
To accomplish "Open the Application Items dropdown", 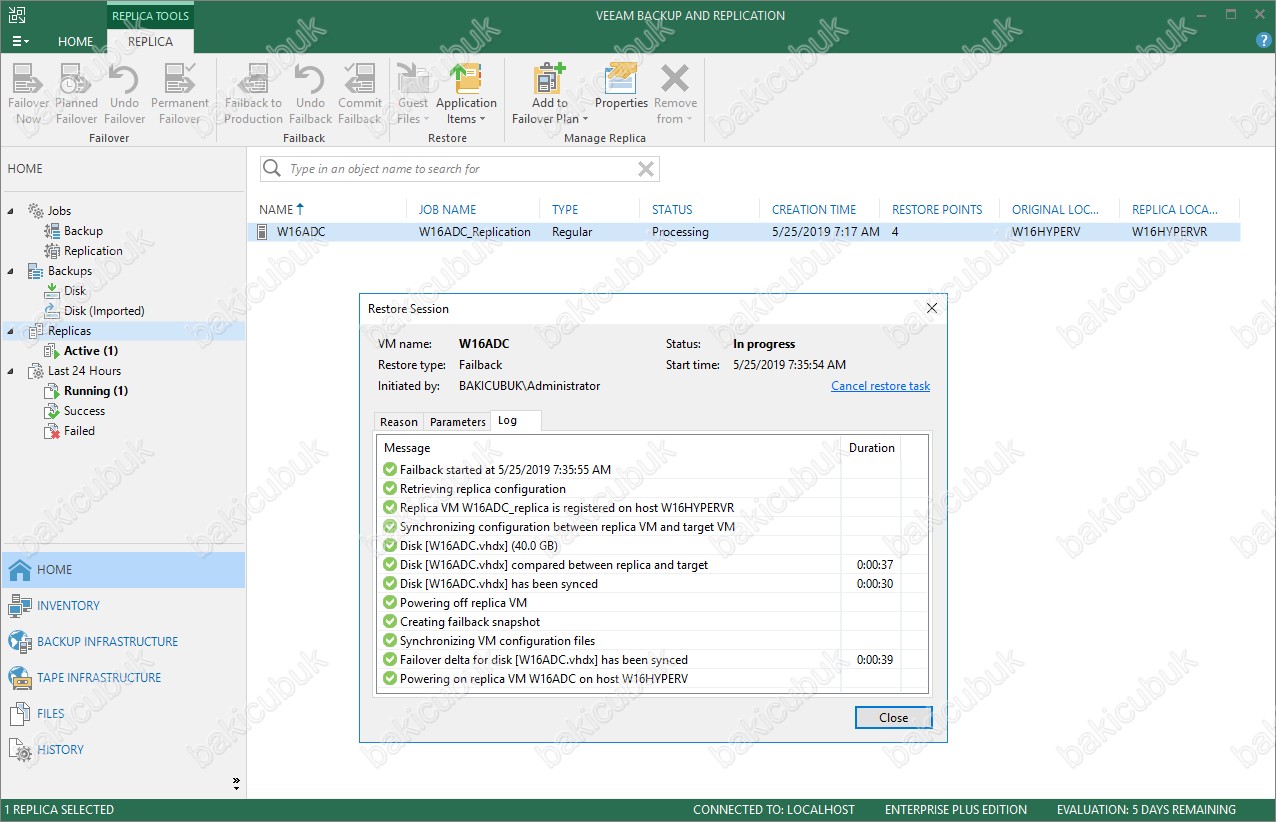I will click(x=466, y=94).
